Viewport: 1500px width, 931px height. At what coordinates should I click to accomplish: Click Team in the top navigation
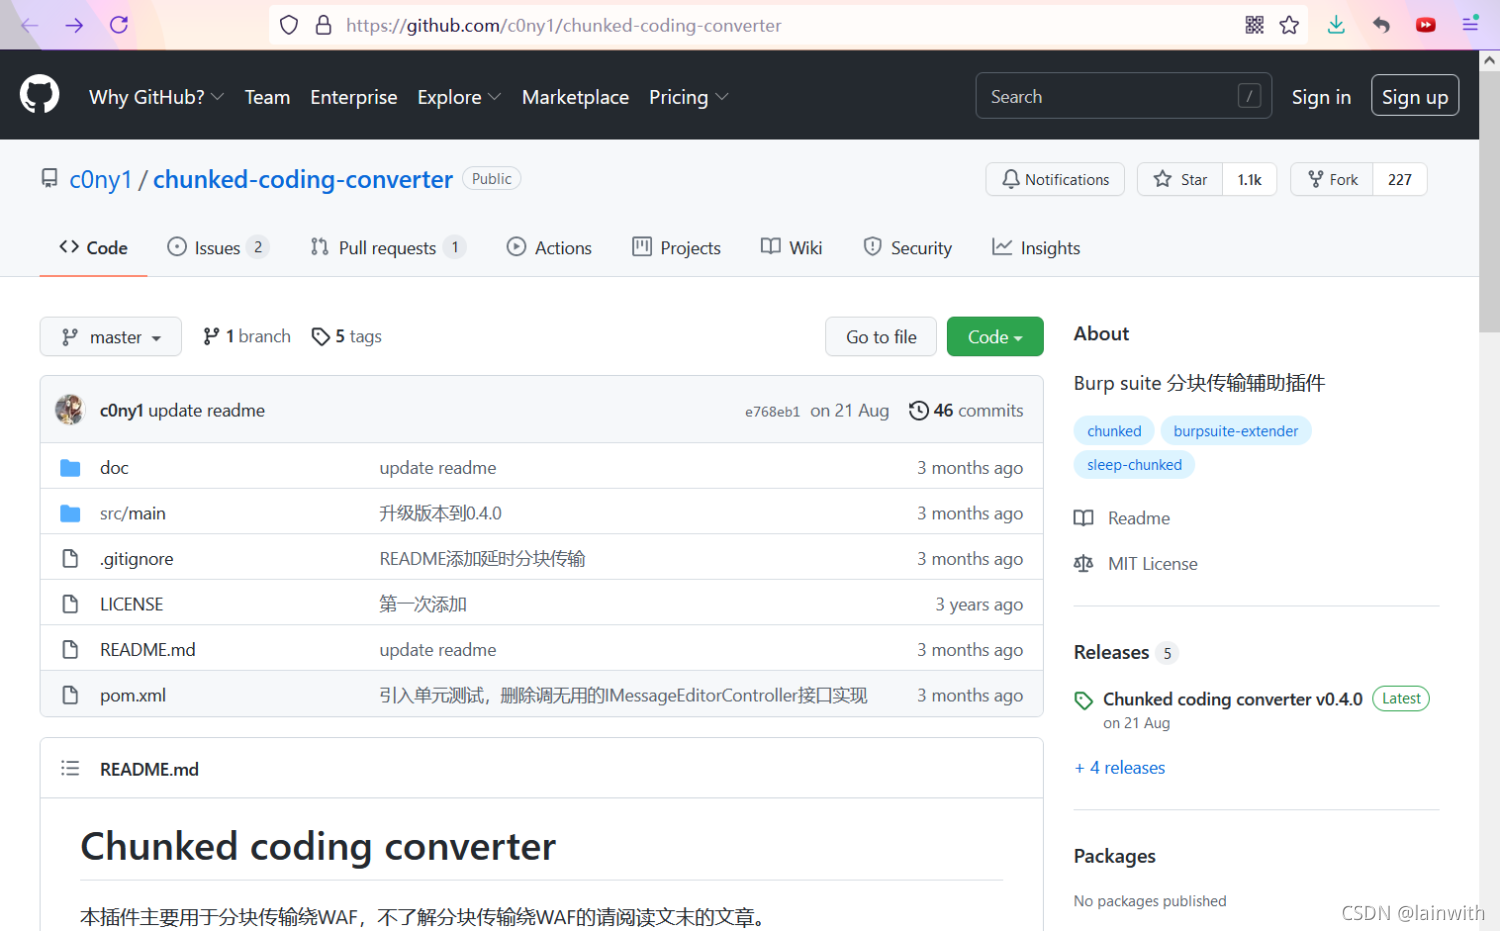coord(267,97)
